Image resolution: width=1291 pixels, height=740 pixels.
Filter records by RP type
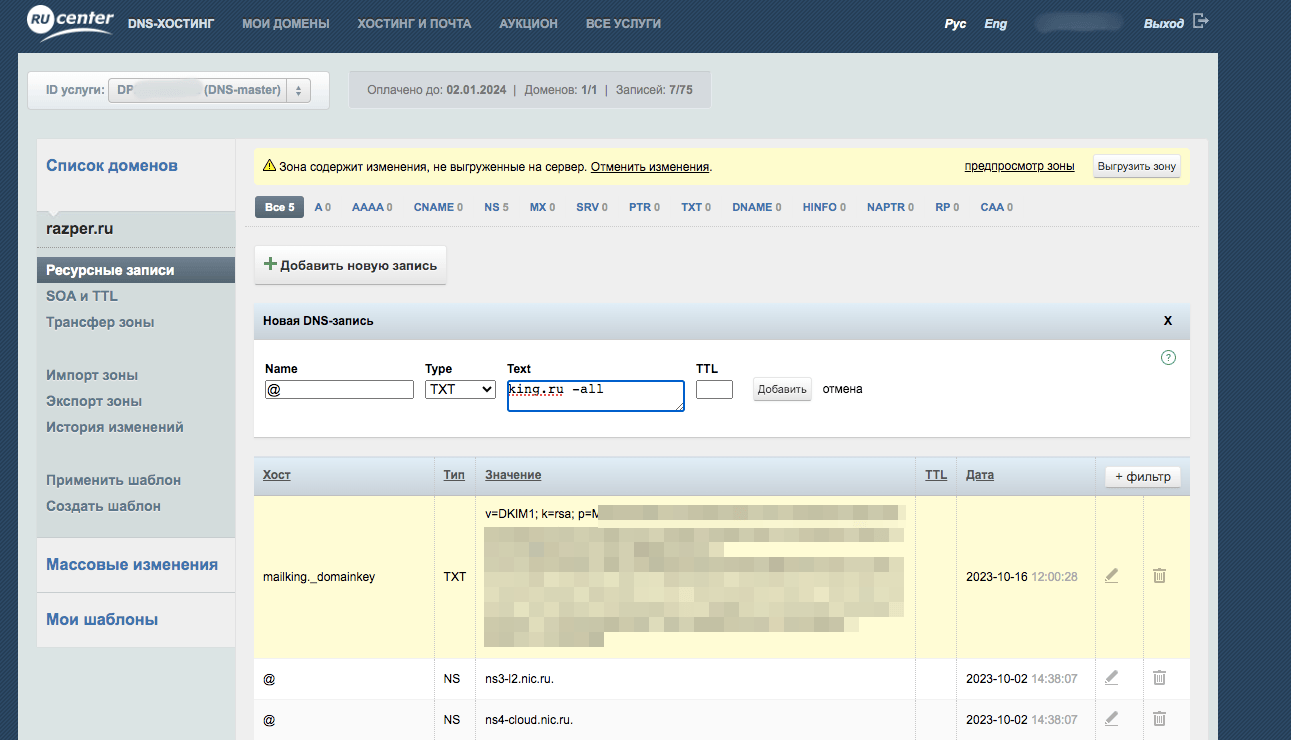coord(946,207)
